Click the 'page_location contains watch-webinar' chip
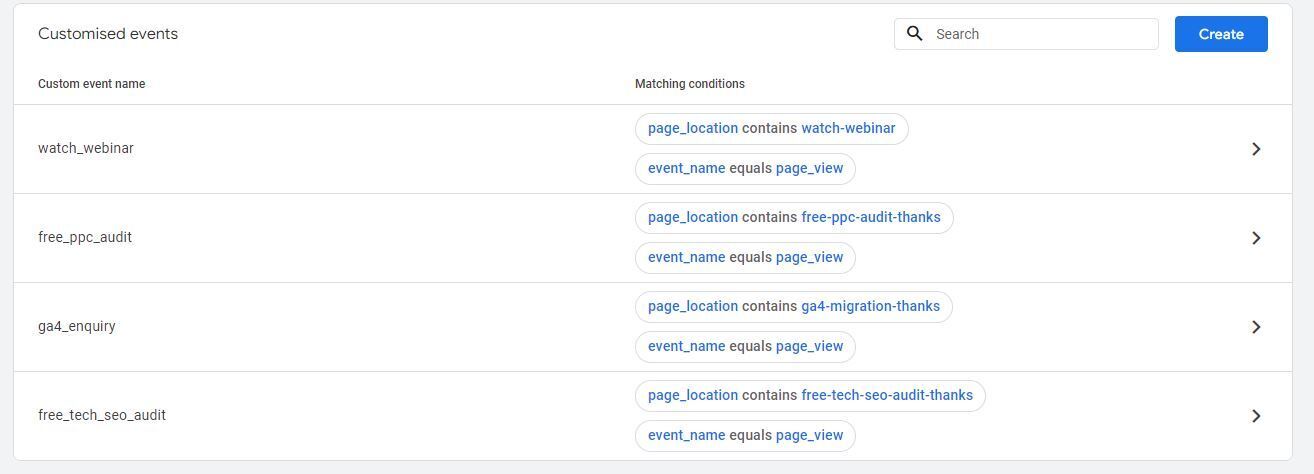Screen dimensions: 1314x474 [772, 128]
